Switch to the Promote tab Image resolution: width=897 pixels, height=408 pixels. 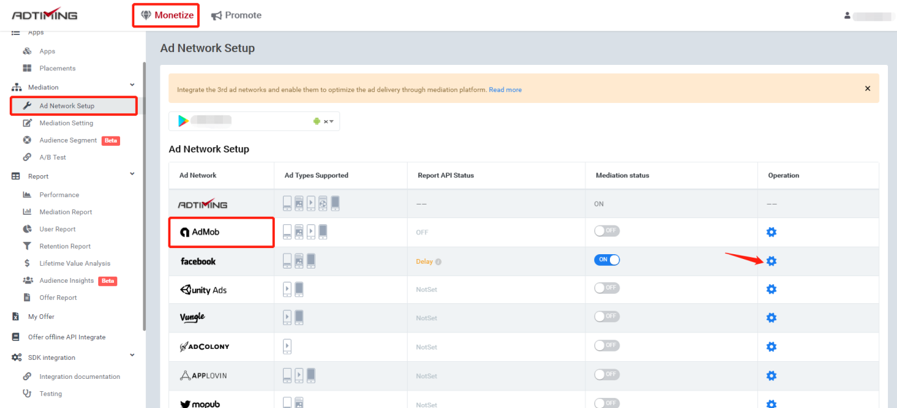pos(236,15)
